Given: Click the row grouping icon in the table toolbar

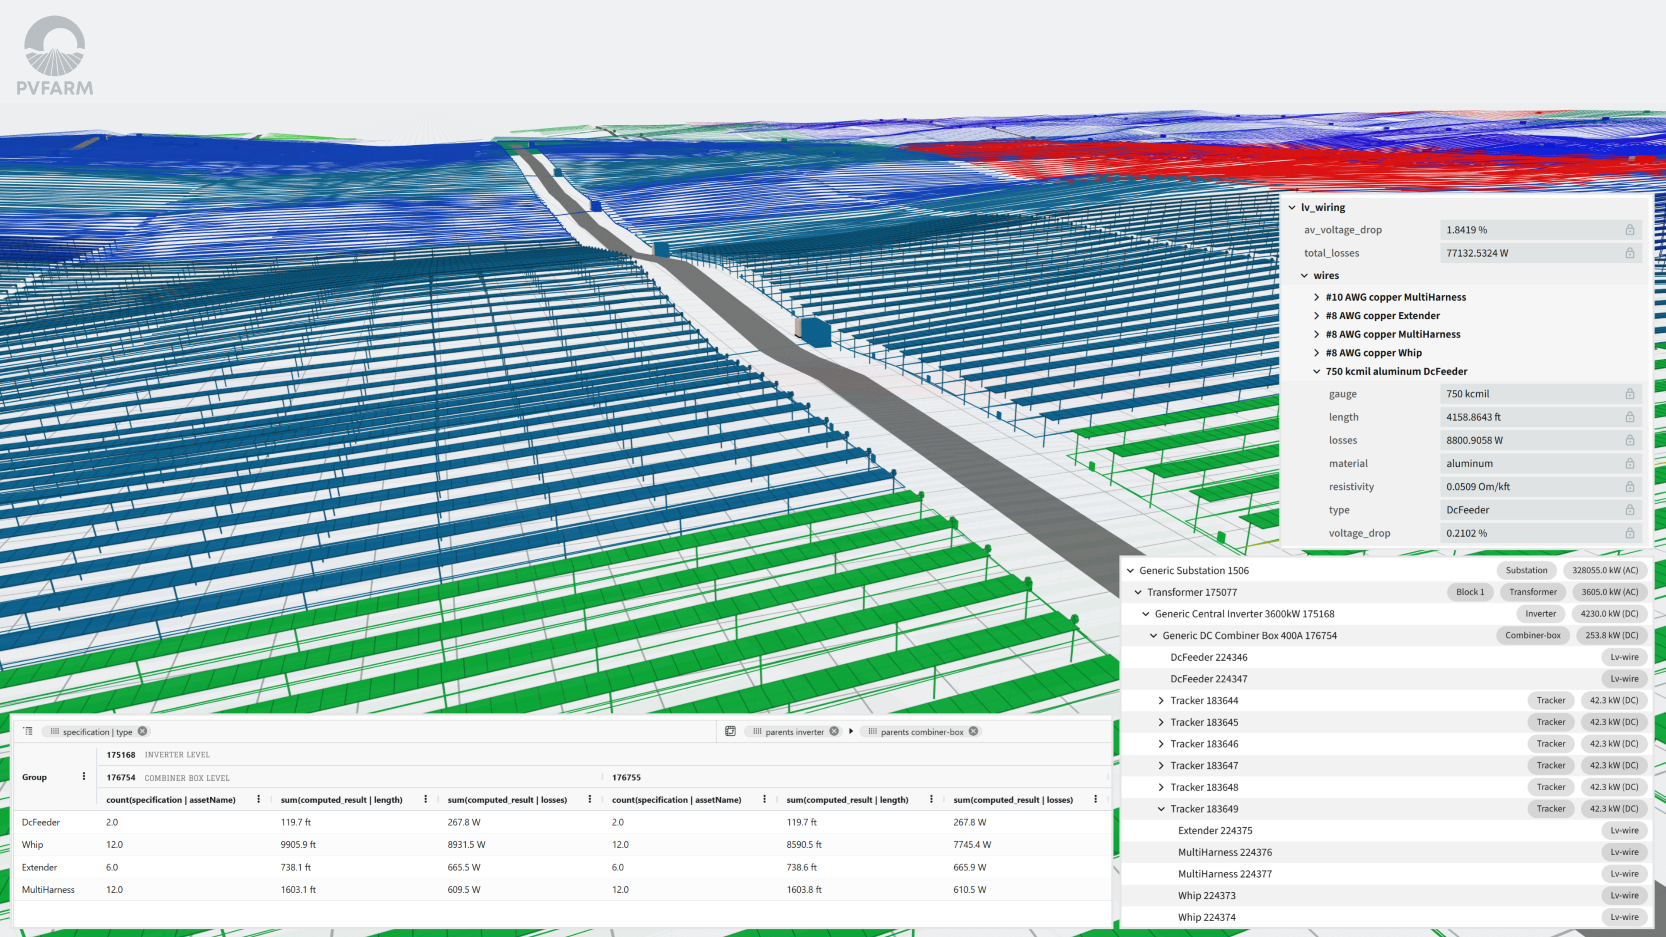Looking at the screenshot, I should tap(28, 731).
